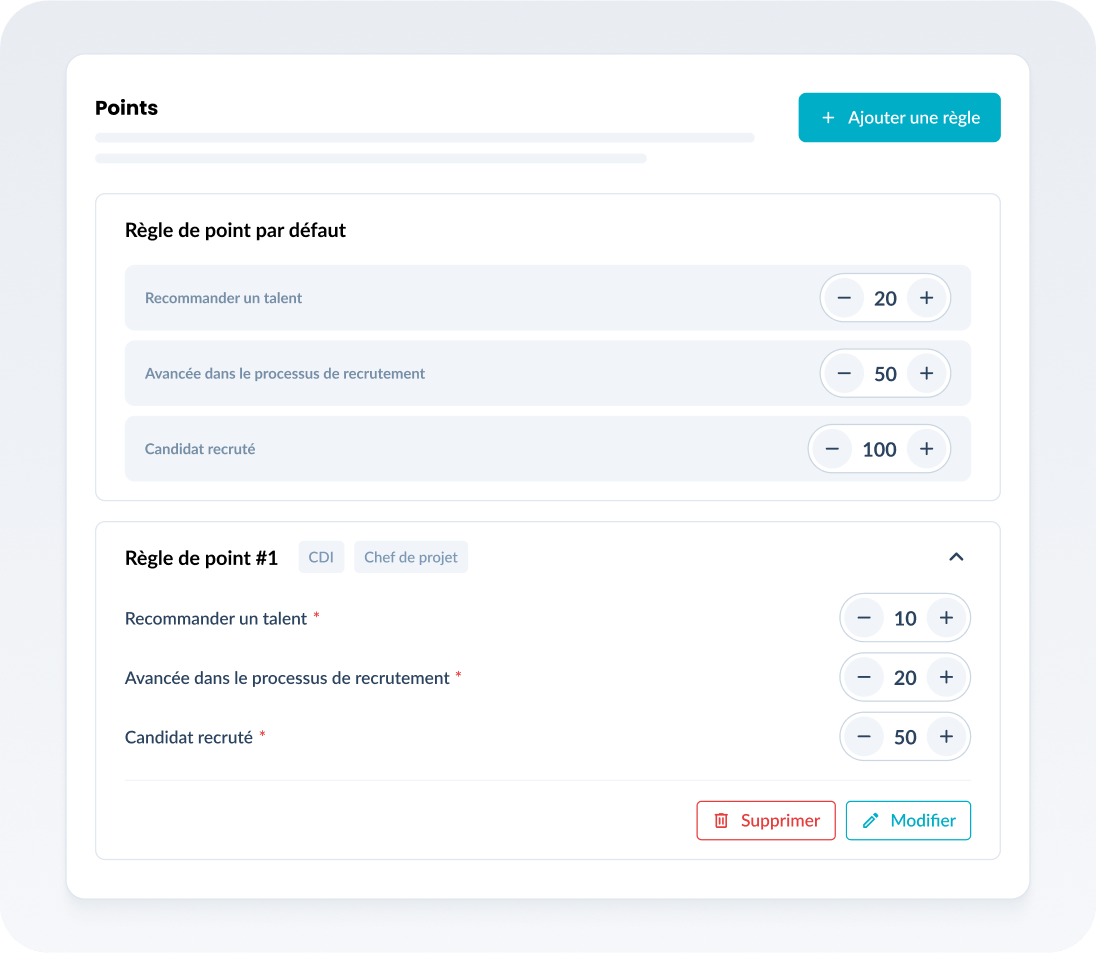The width and height of the screenshot is (1096, 953).
Task: Click the rule #1 Recommander value 10
Action: [x=905, y=619]
